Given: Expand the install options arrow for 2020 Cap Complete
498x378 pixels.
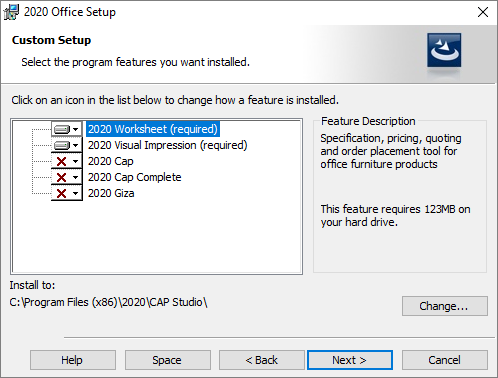Looking at the screenshot, I should click(x=76, y=177).
